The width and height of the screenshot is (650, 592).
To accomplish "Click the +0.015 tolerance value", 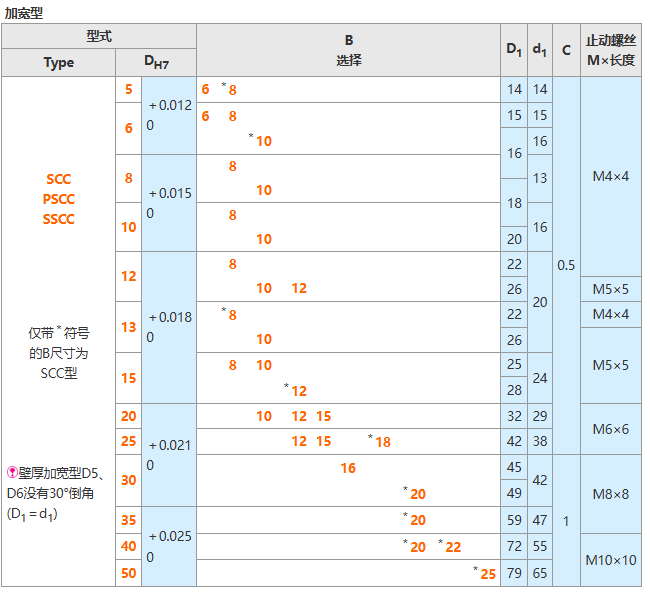I will pos(170,193).
